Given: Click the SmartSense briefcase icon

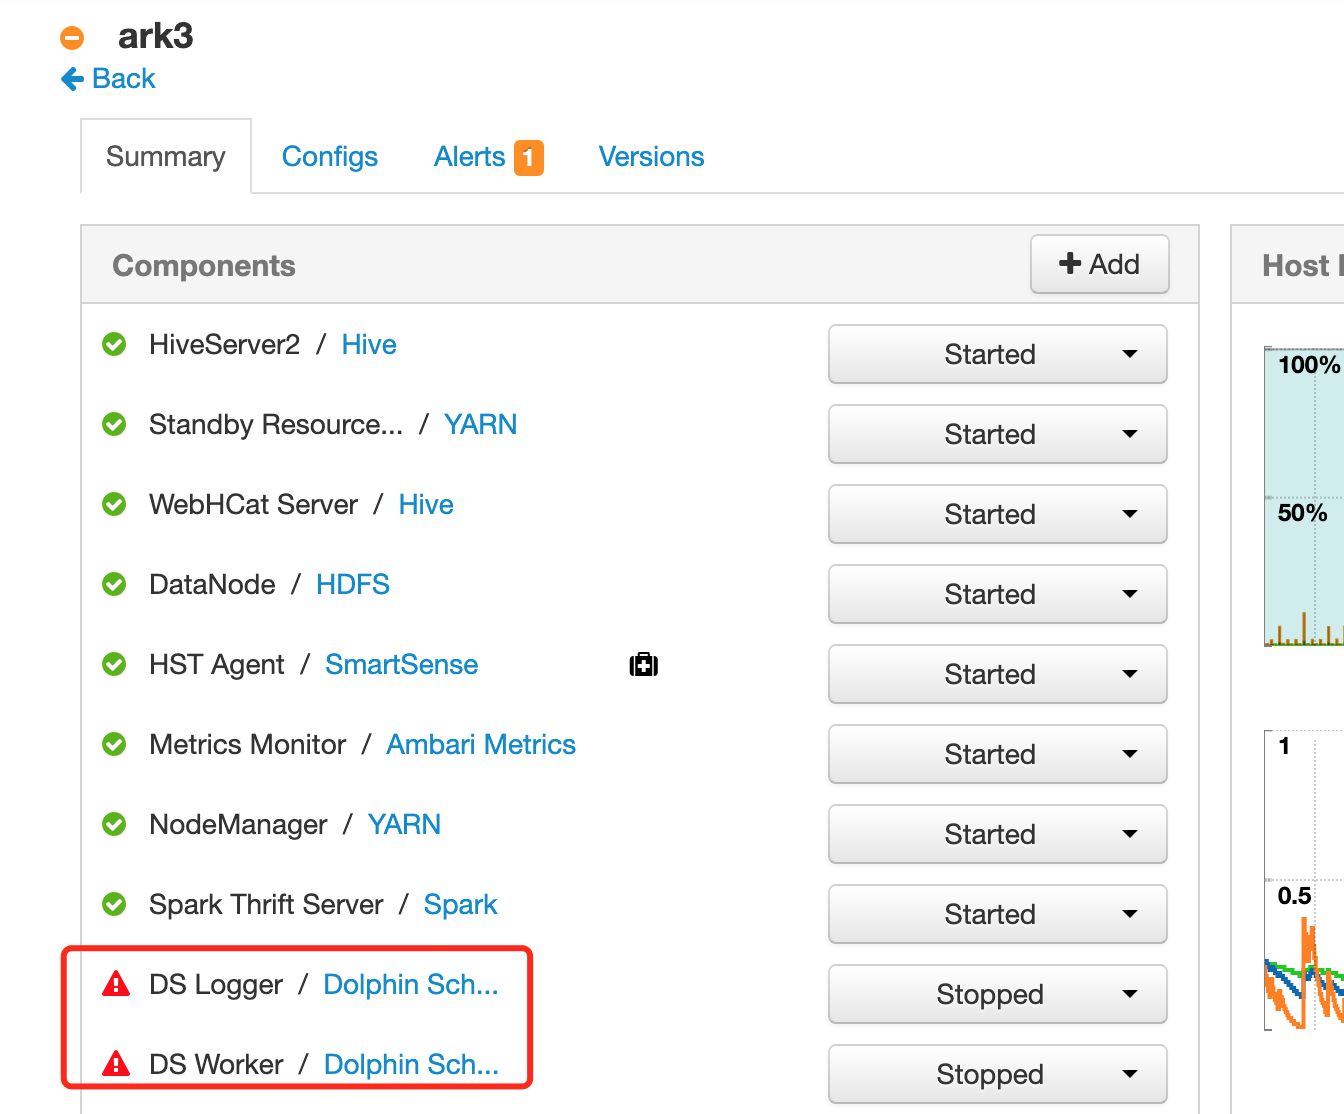Looking at the screenshot, I should [x=643, y=665].
